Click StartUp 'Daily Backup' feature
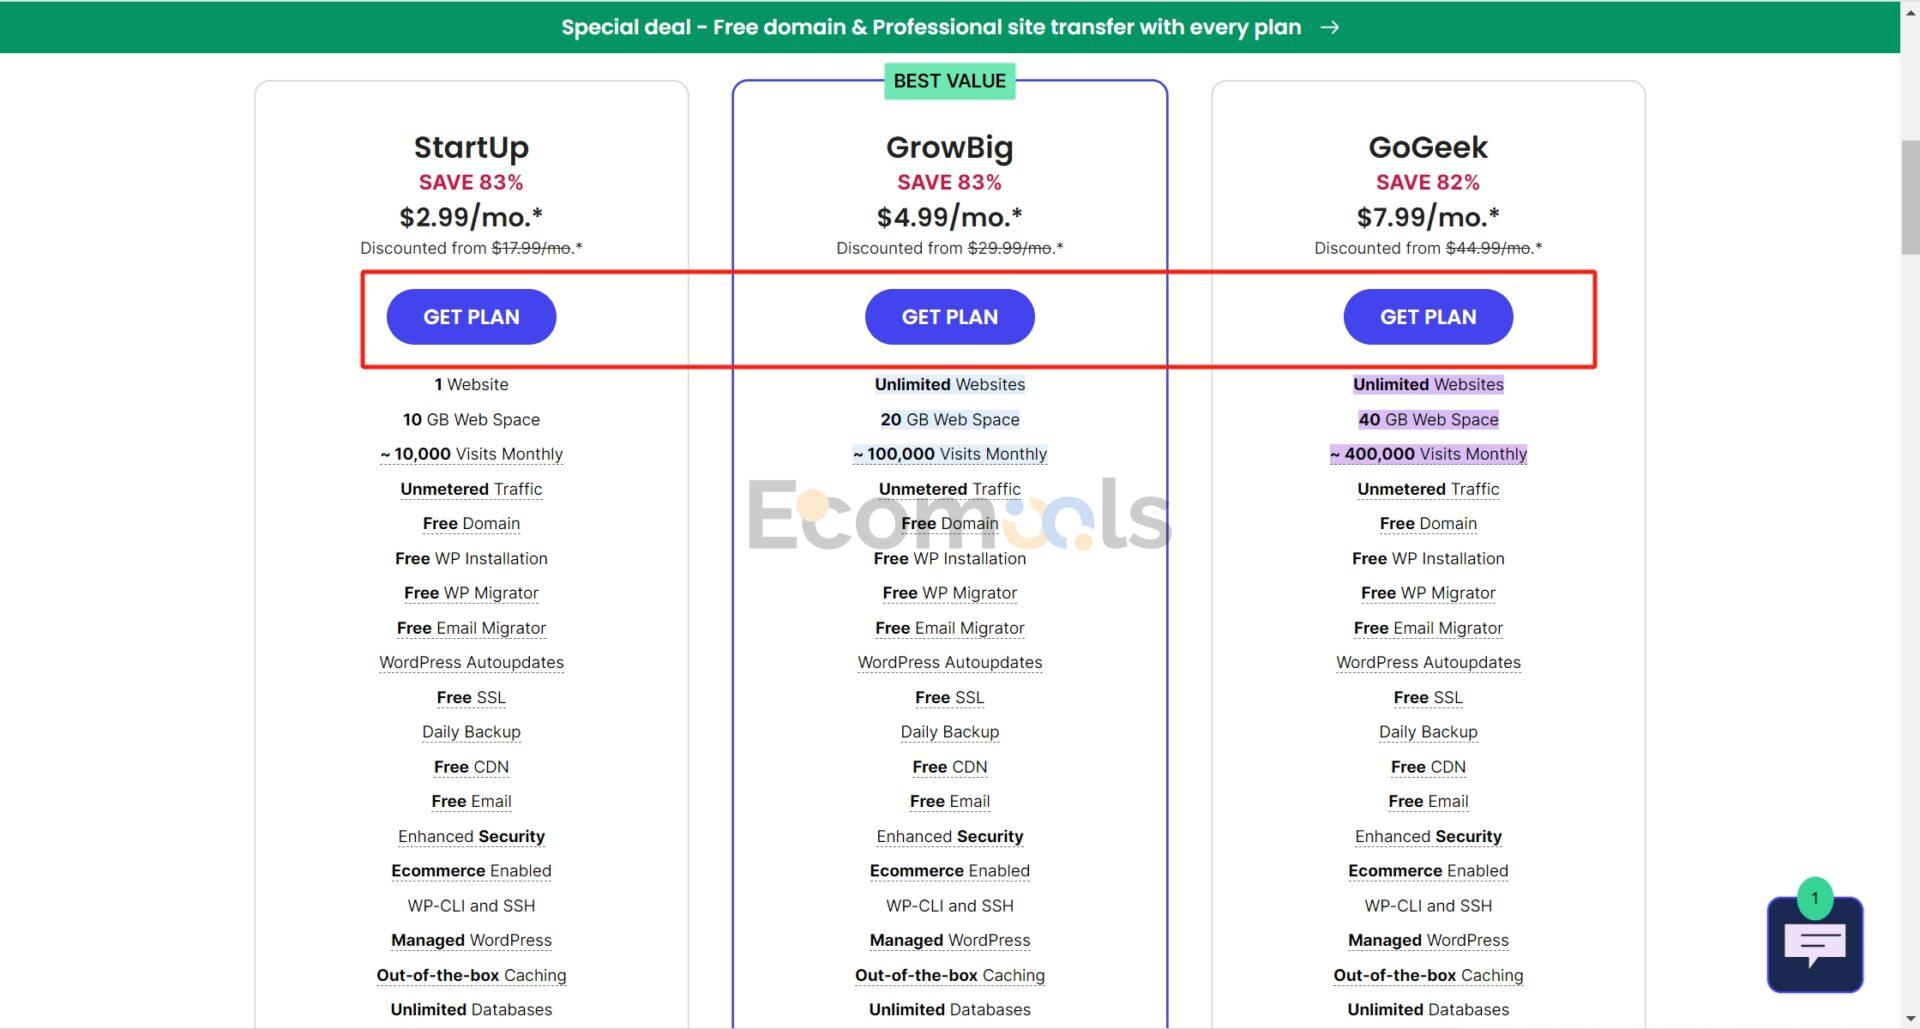Image resolution: width=1920 pixels, height=1029 pixels. point(471,732)
